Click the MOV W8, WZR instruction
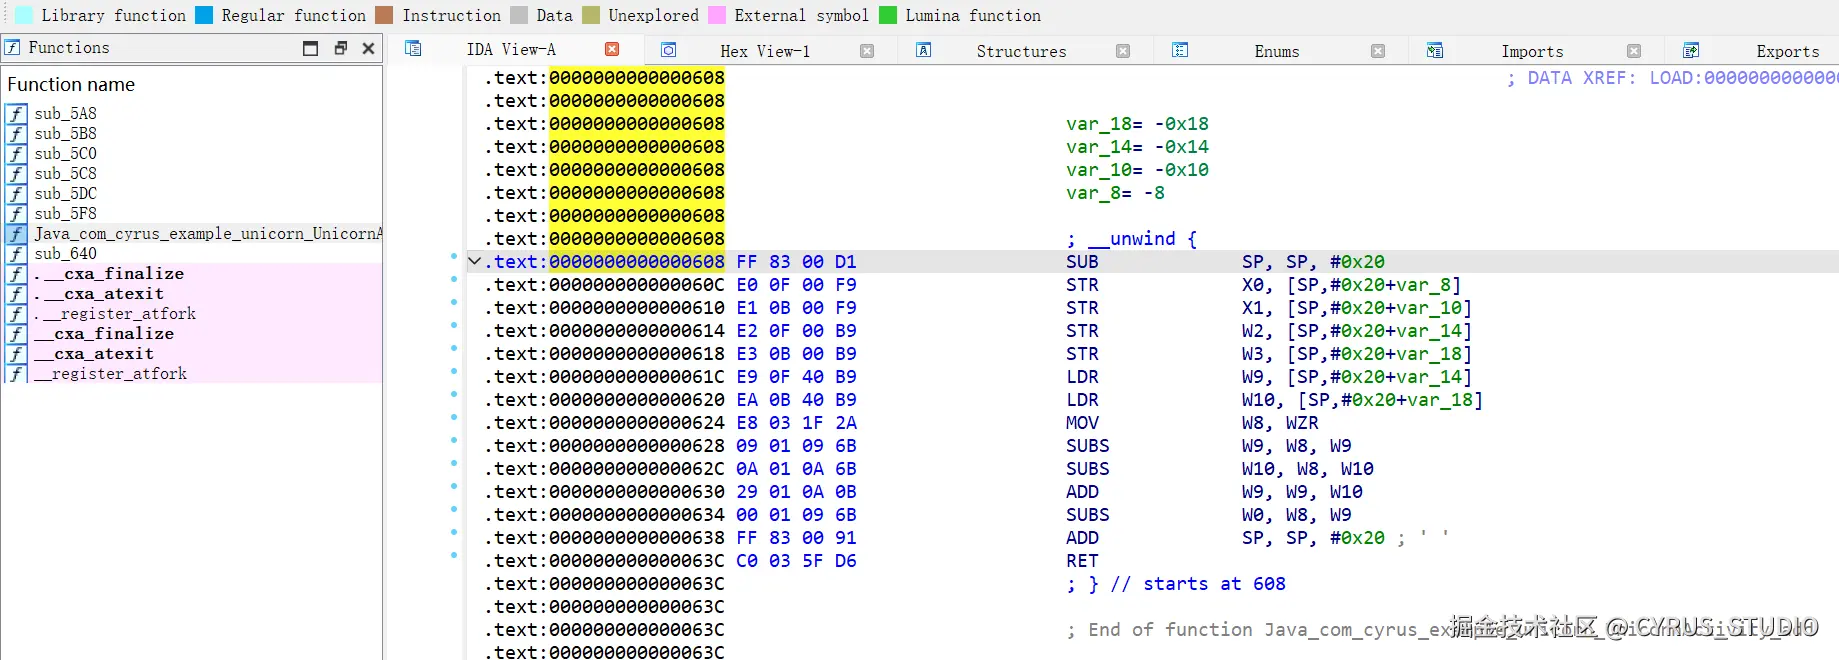1839x660 pixels. (1194, 423)
